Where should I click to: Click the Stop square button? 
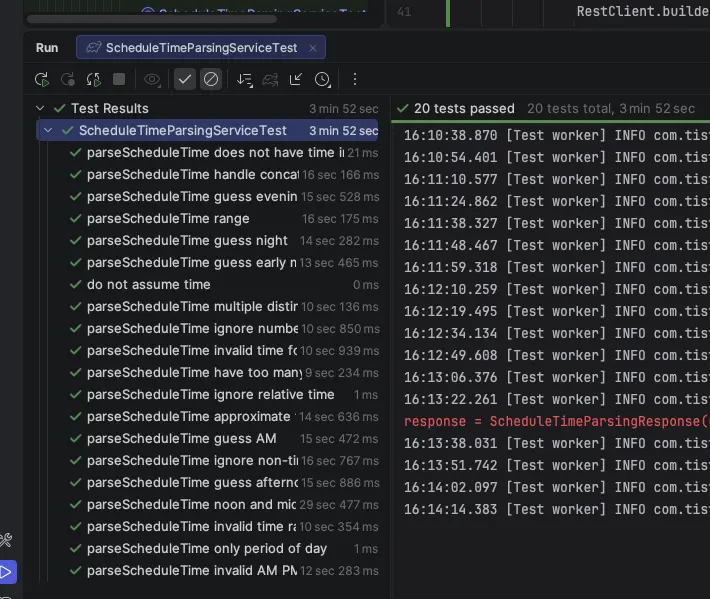tap(119, 80)
